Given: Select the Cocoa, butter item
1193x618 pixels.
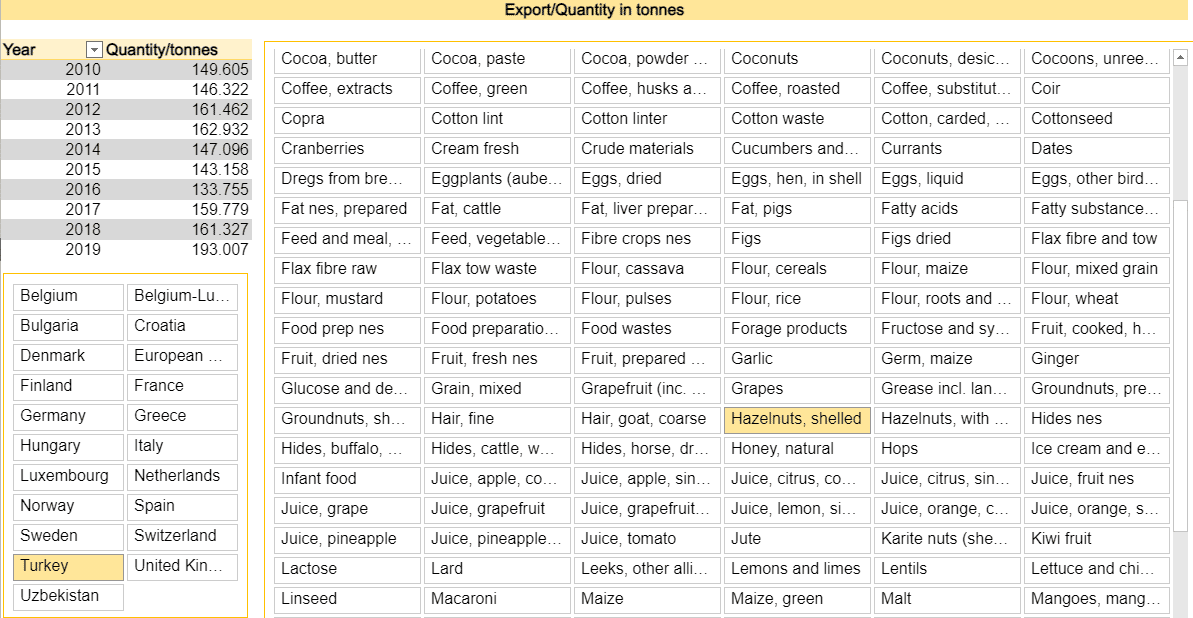Looking at the screenshot, I should point(347,59).
